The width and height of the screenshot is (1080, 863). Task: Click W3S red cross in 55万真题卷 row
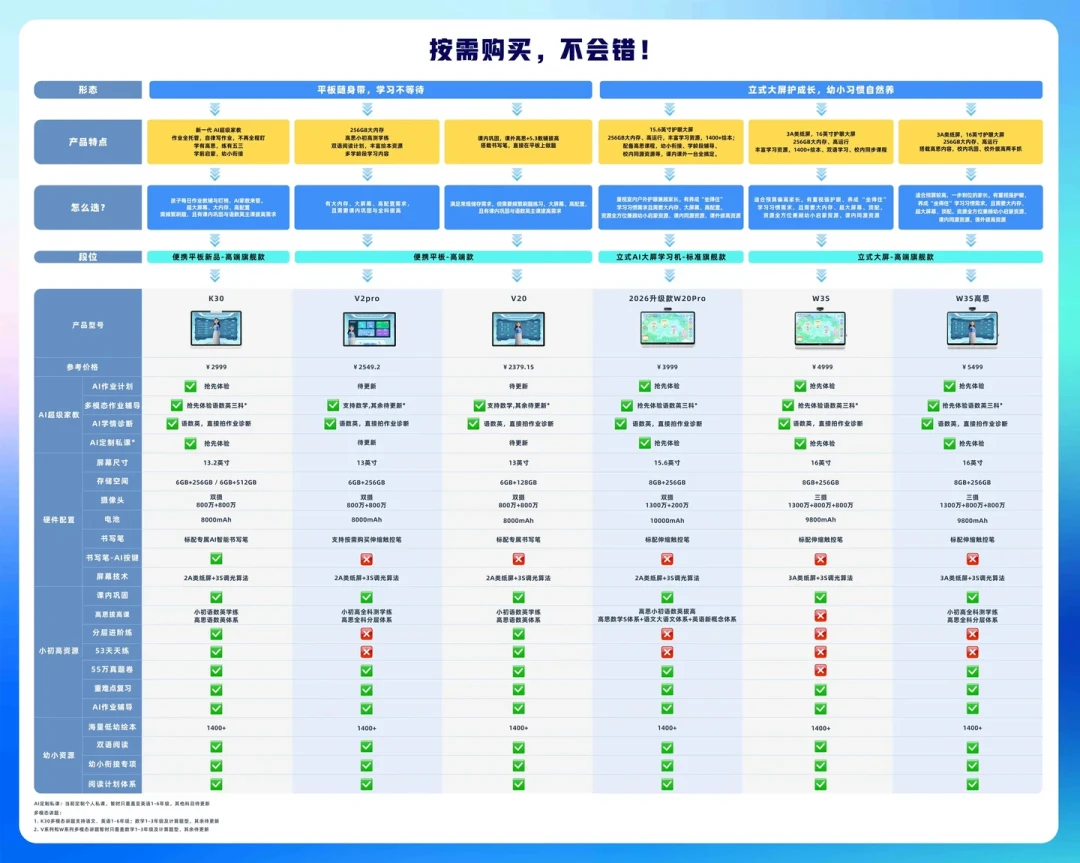(x=820, y=670)
